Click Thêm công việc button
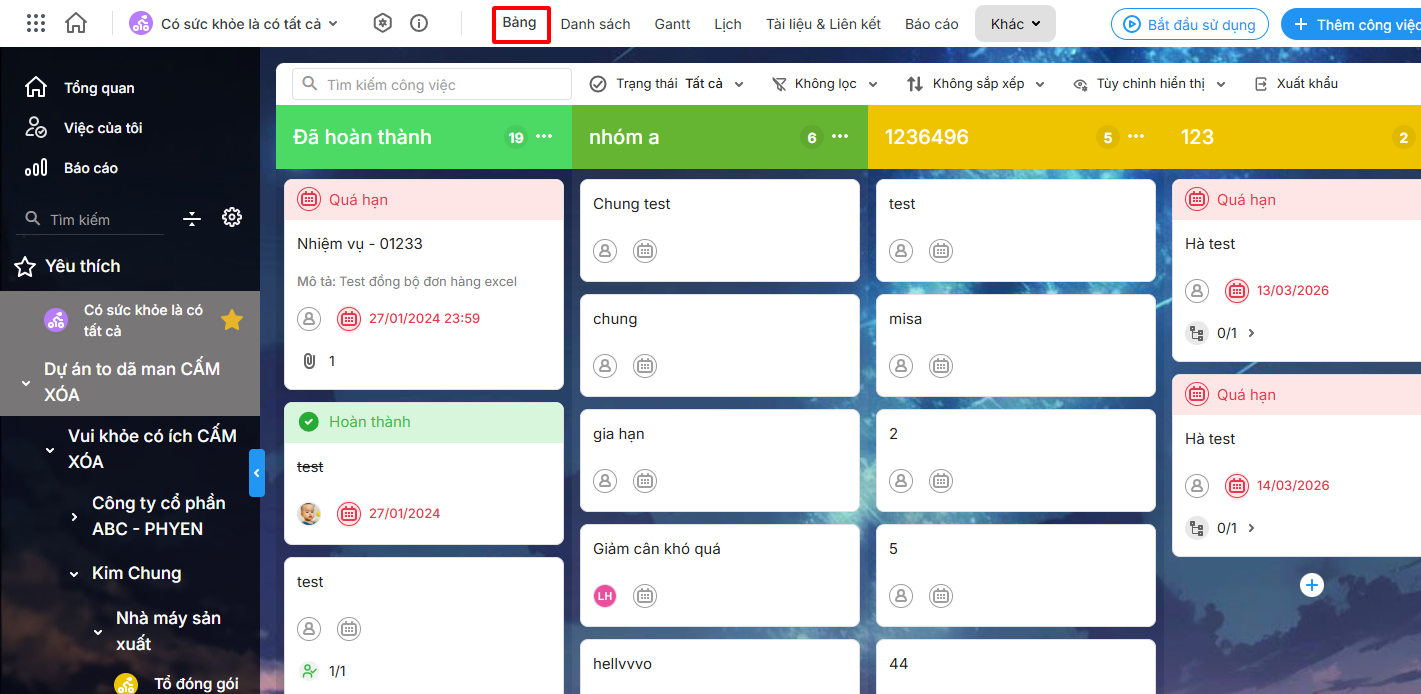1421x694 pixels. (1352, 24)
